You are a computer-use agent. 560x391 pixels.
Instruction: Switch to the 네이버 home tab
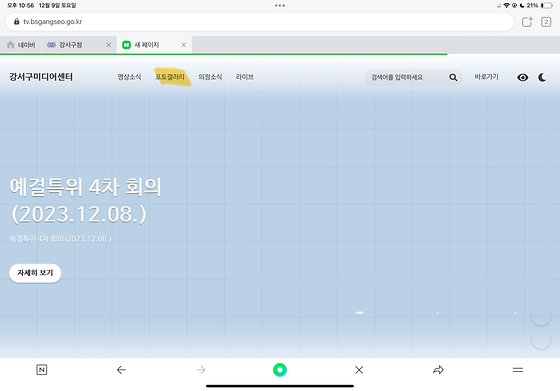coord(21,45)
